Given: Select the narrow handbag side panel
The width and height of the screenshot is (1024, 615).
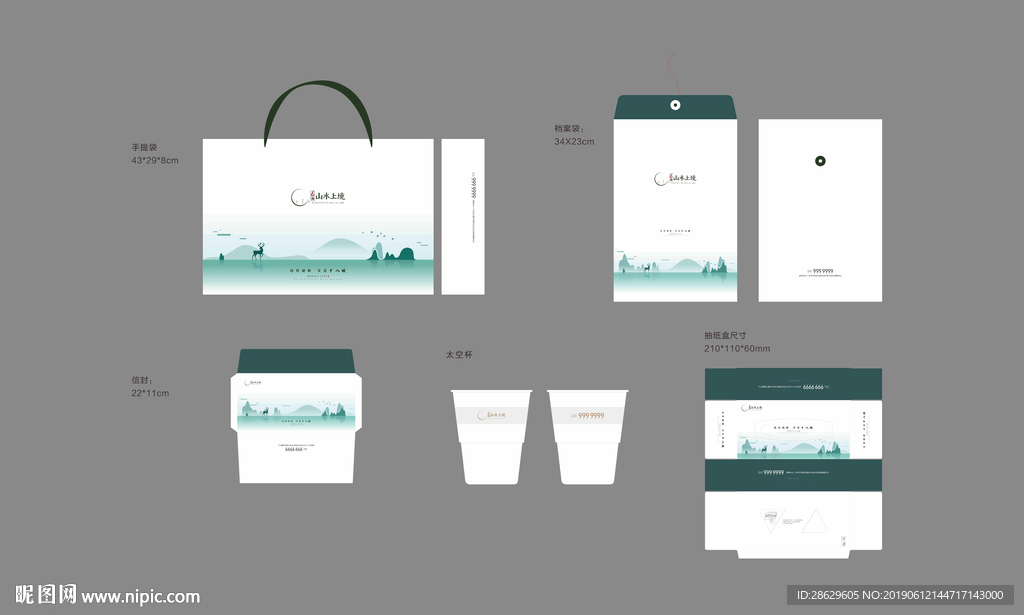Looking at the screenshot, I should (x=463, y=216).
